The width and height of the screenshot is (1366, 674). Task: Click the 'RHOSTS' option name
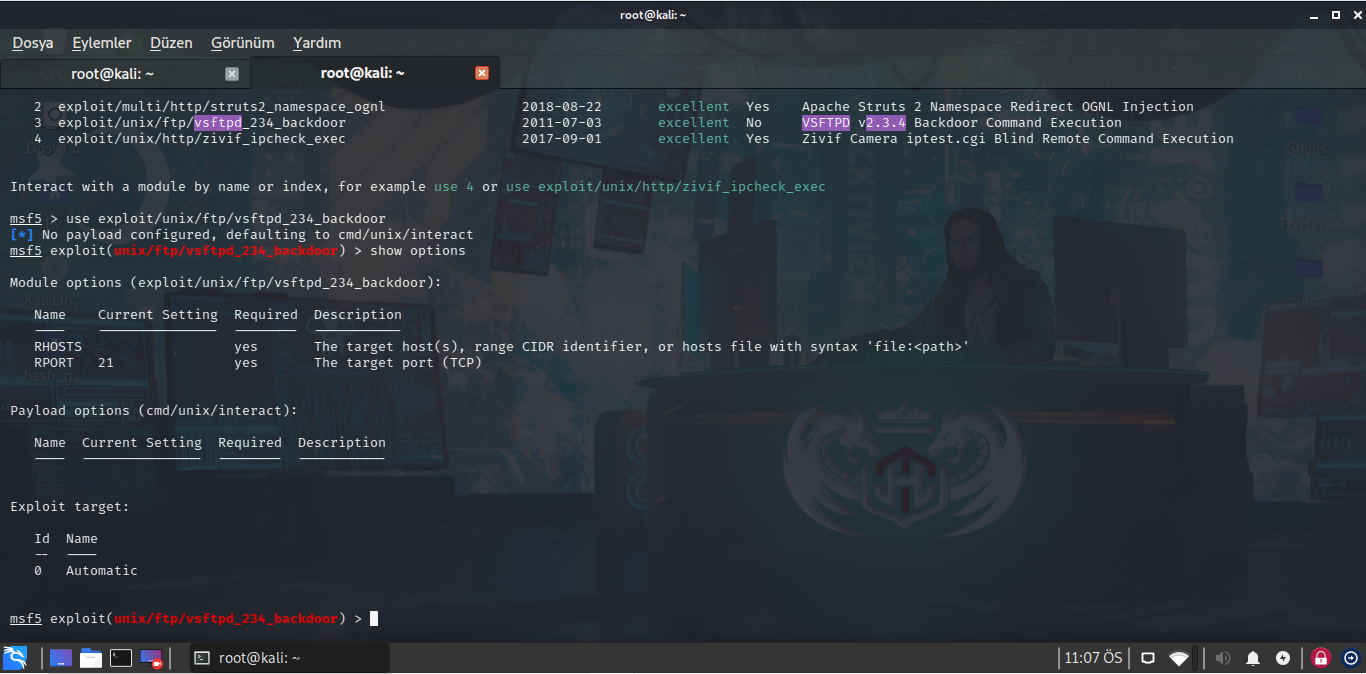pyautogui.click(x=58, y=347)
